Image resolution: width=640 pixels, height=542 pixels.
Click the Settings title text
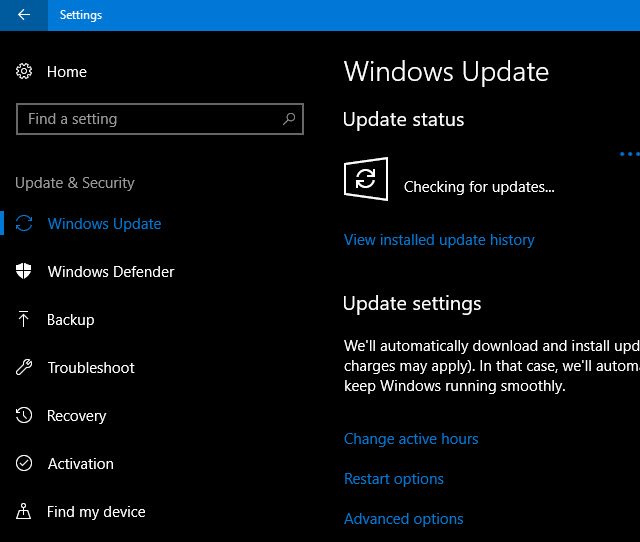click(81, 15)
